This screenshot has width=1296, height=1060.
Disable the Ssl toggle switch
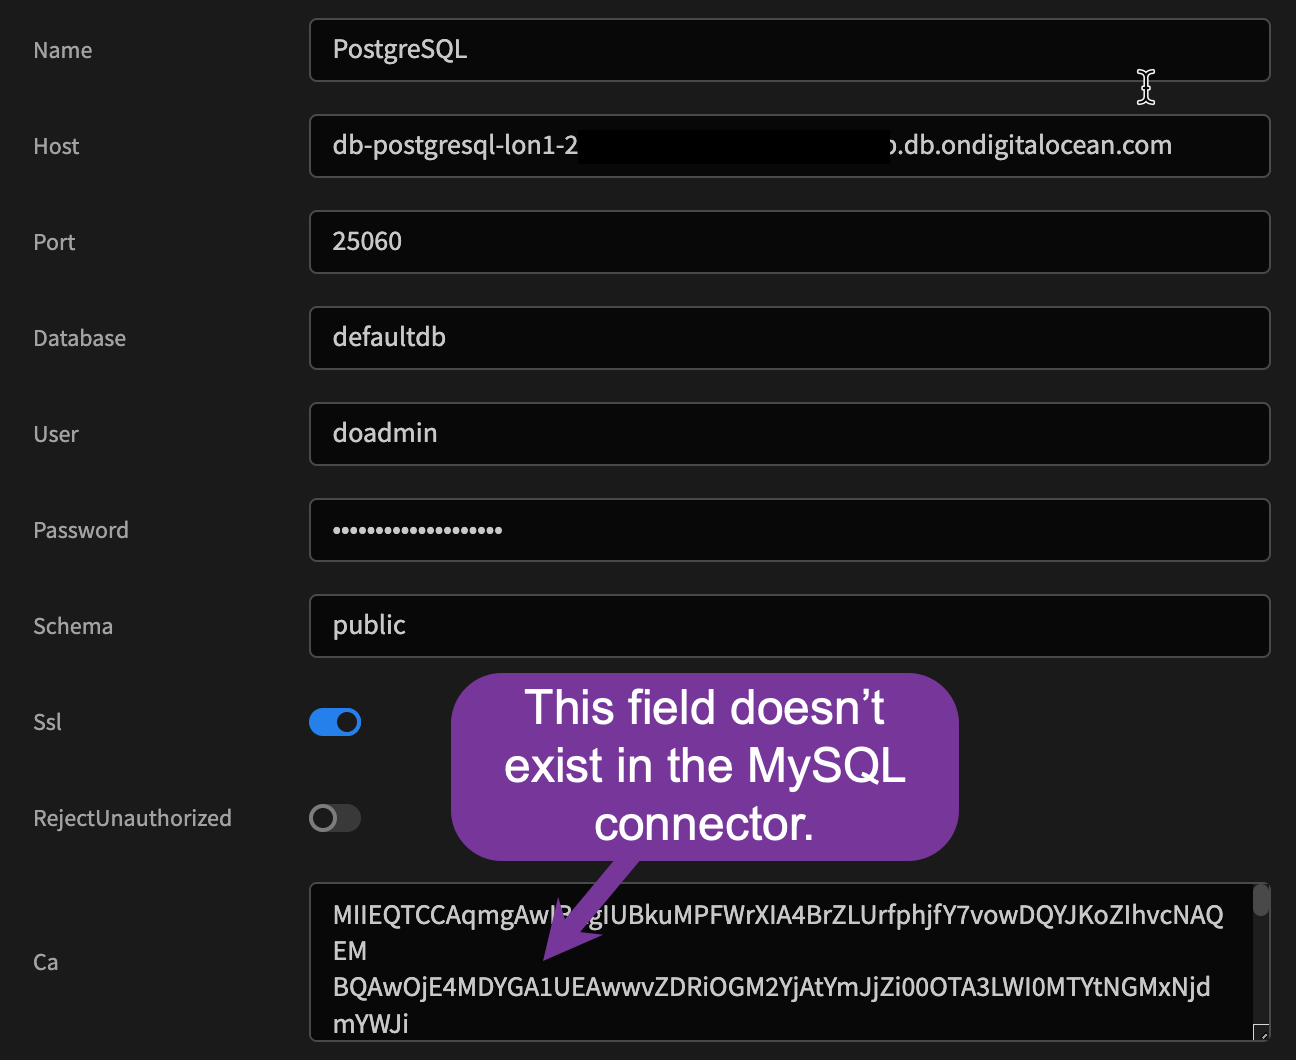pyautogui.click(x=335, y=722)
